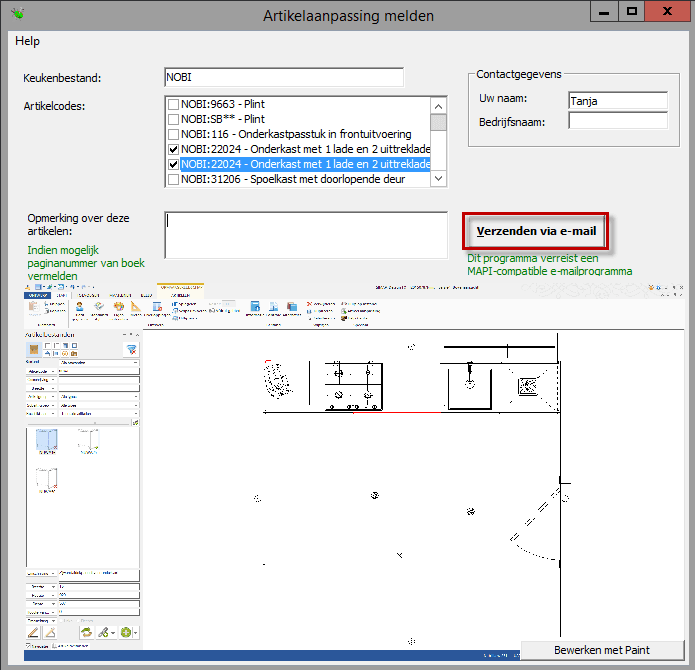Viewport: 695px width, 670px height.
Task: Click the embedded screenshot preview image
Action: click(350, 470)
